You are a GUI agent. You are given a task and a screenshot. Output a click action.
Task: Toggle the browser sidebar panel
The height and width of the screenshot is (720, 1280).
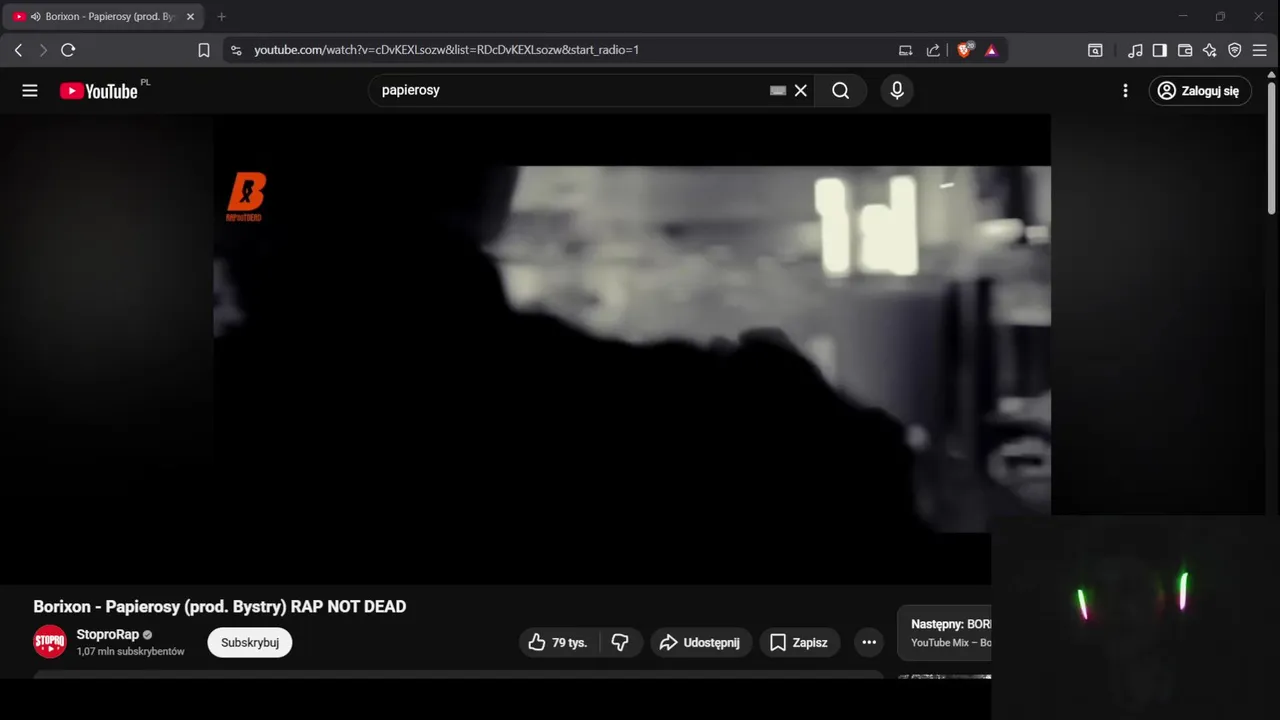click(x=1160, y=50)
